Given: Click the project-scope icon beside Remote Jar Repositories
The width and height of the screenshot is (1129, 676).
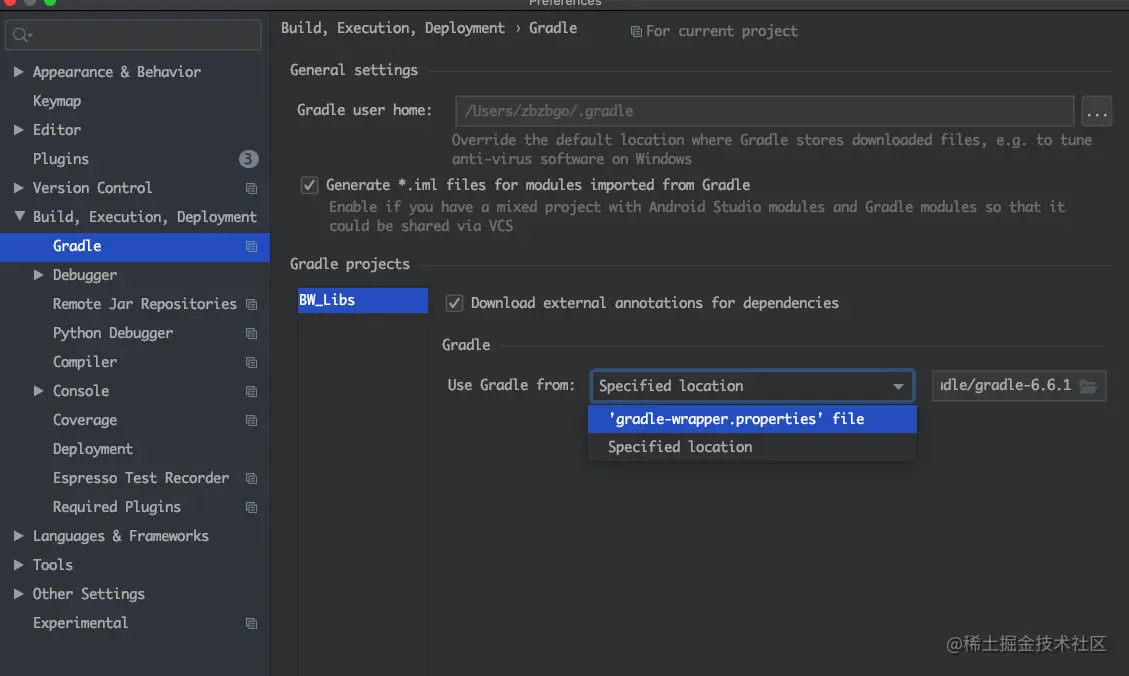Looking at the screenshot, I should (x=251, y=305).
